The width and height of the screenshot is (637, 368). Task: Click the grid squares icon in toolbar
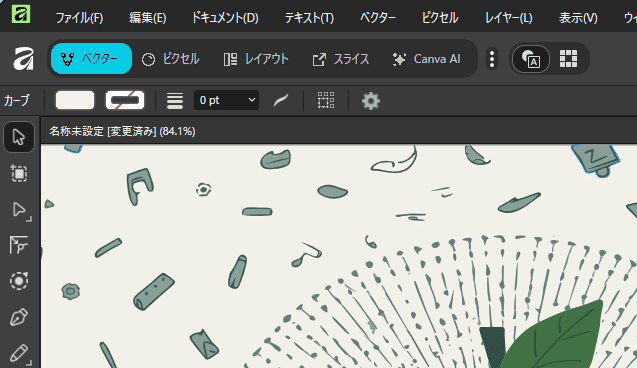click(x=568, y=59)
